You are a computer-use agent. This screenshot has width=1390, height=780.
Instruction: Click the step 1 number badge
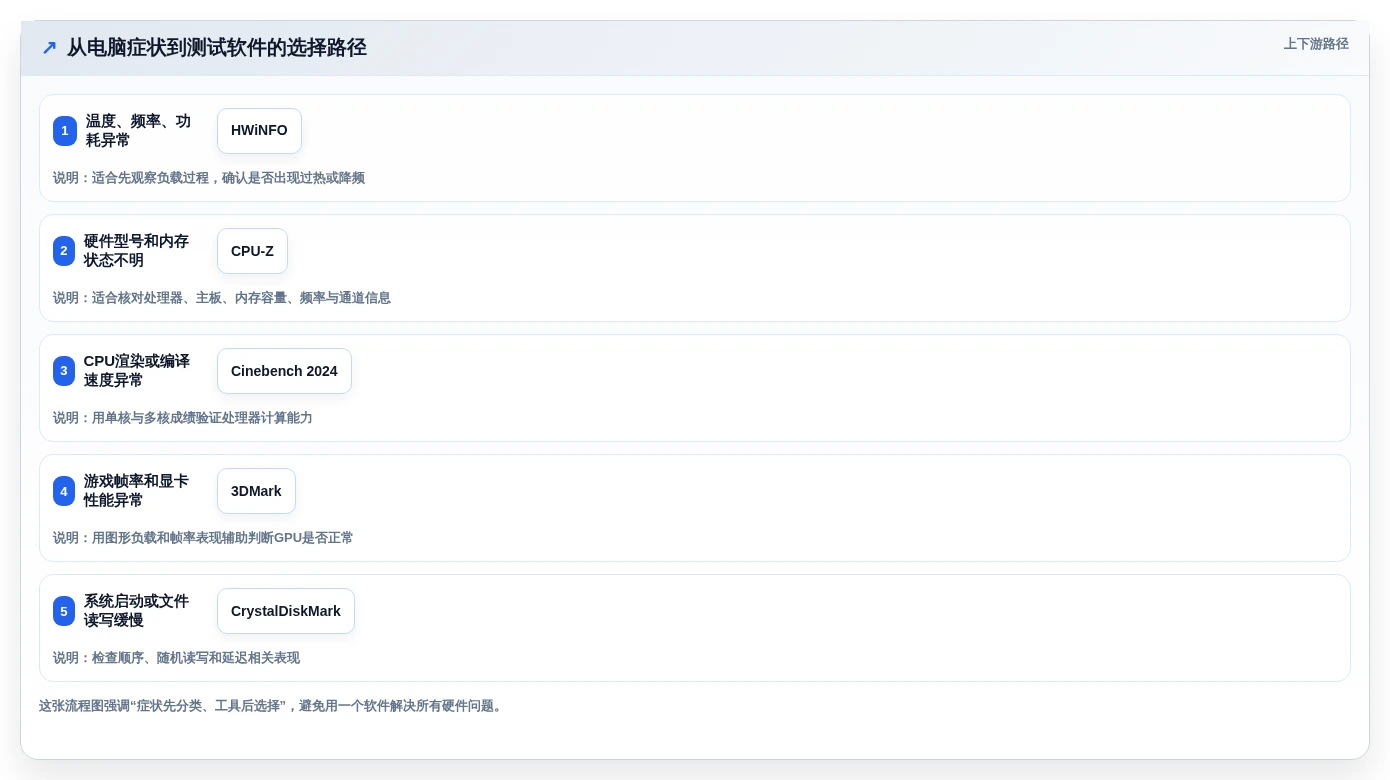click(x=64, y=131)
